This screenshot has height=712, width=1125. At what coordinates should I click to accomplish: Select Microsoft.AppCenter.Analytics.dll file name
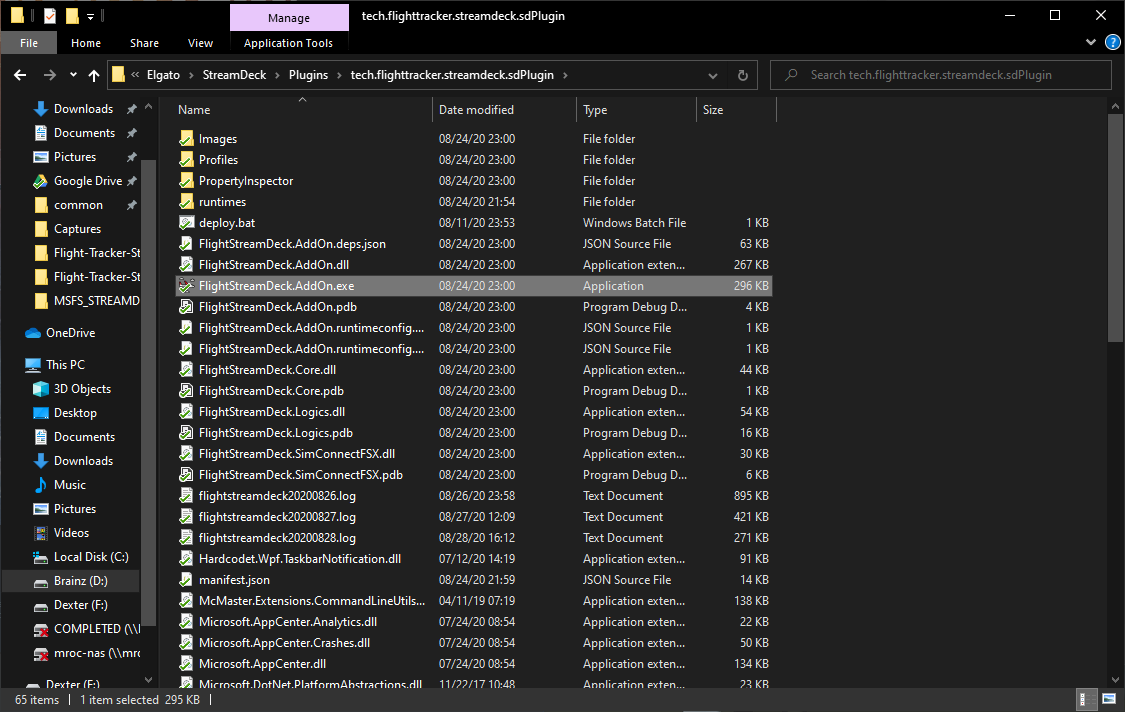[288, 622]
